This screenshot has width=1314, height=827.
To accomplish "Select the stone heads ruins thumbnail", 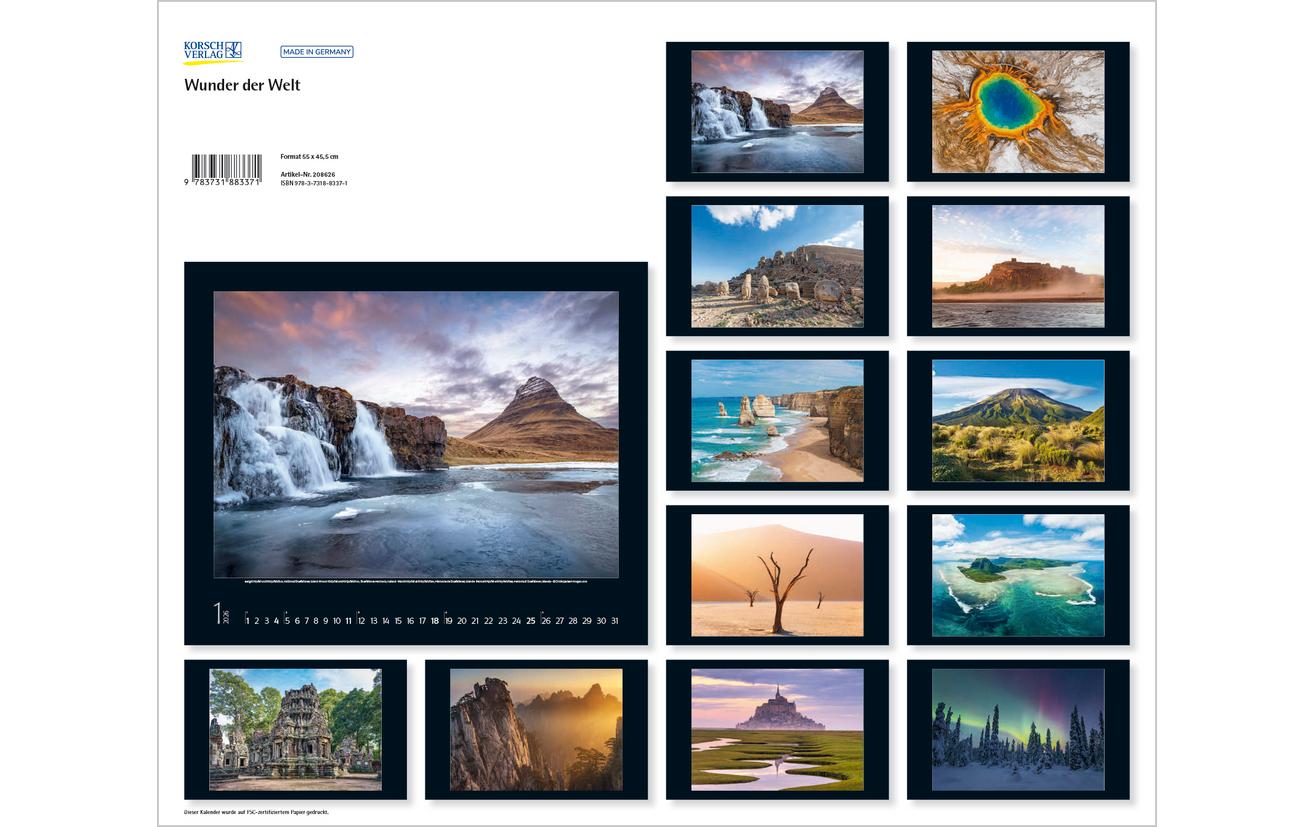I will click(x=777, y=266).
